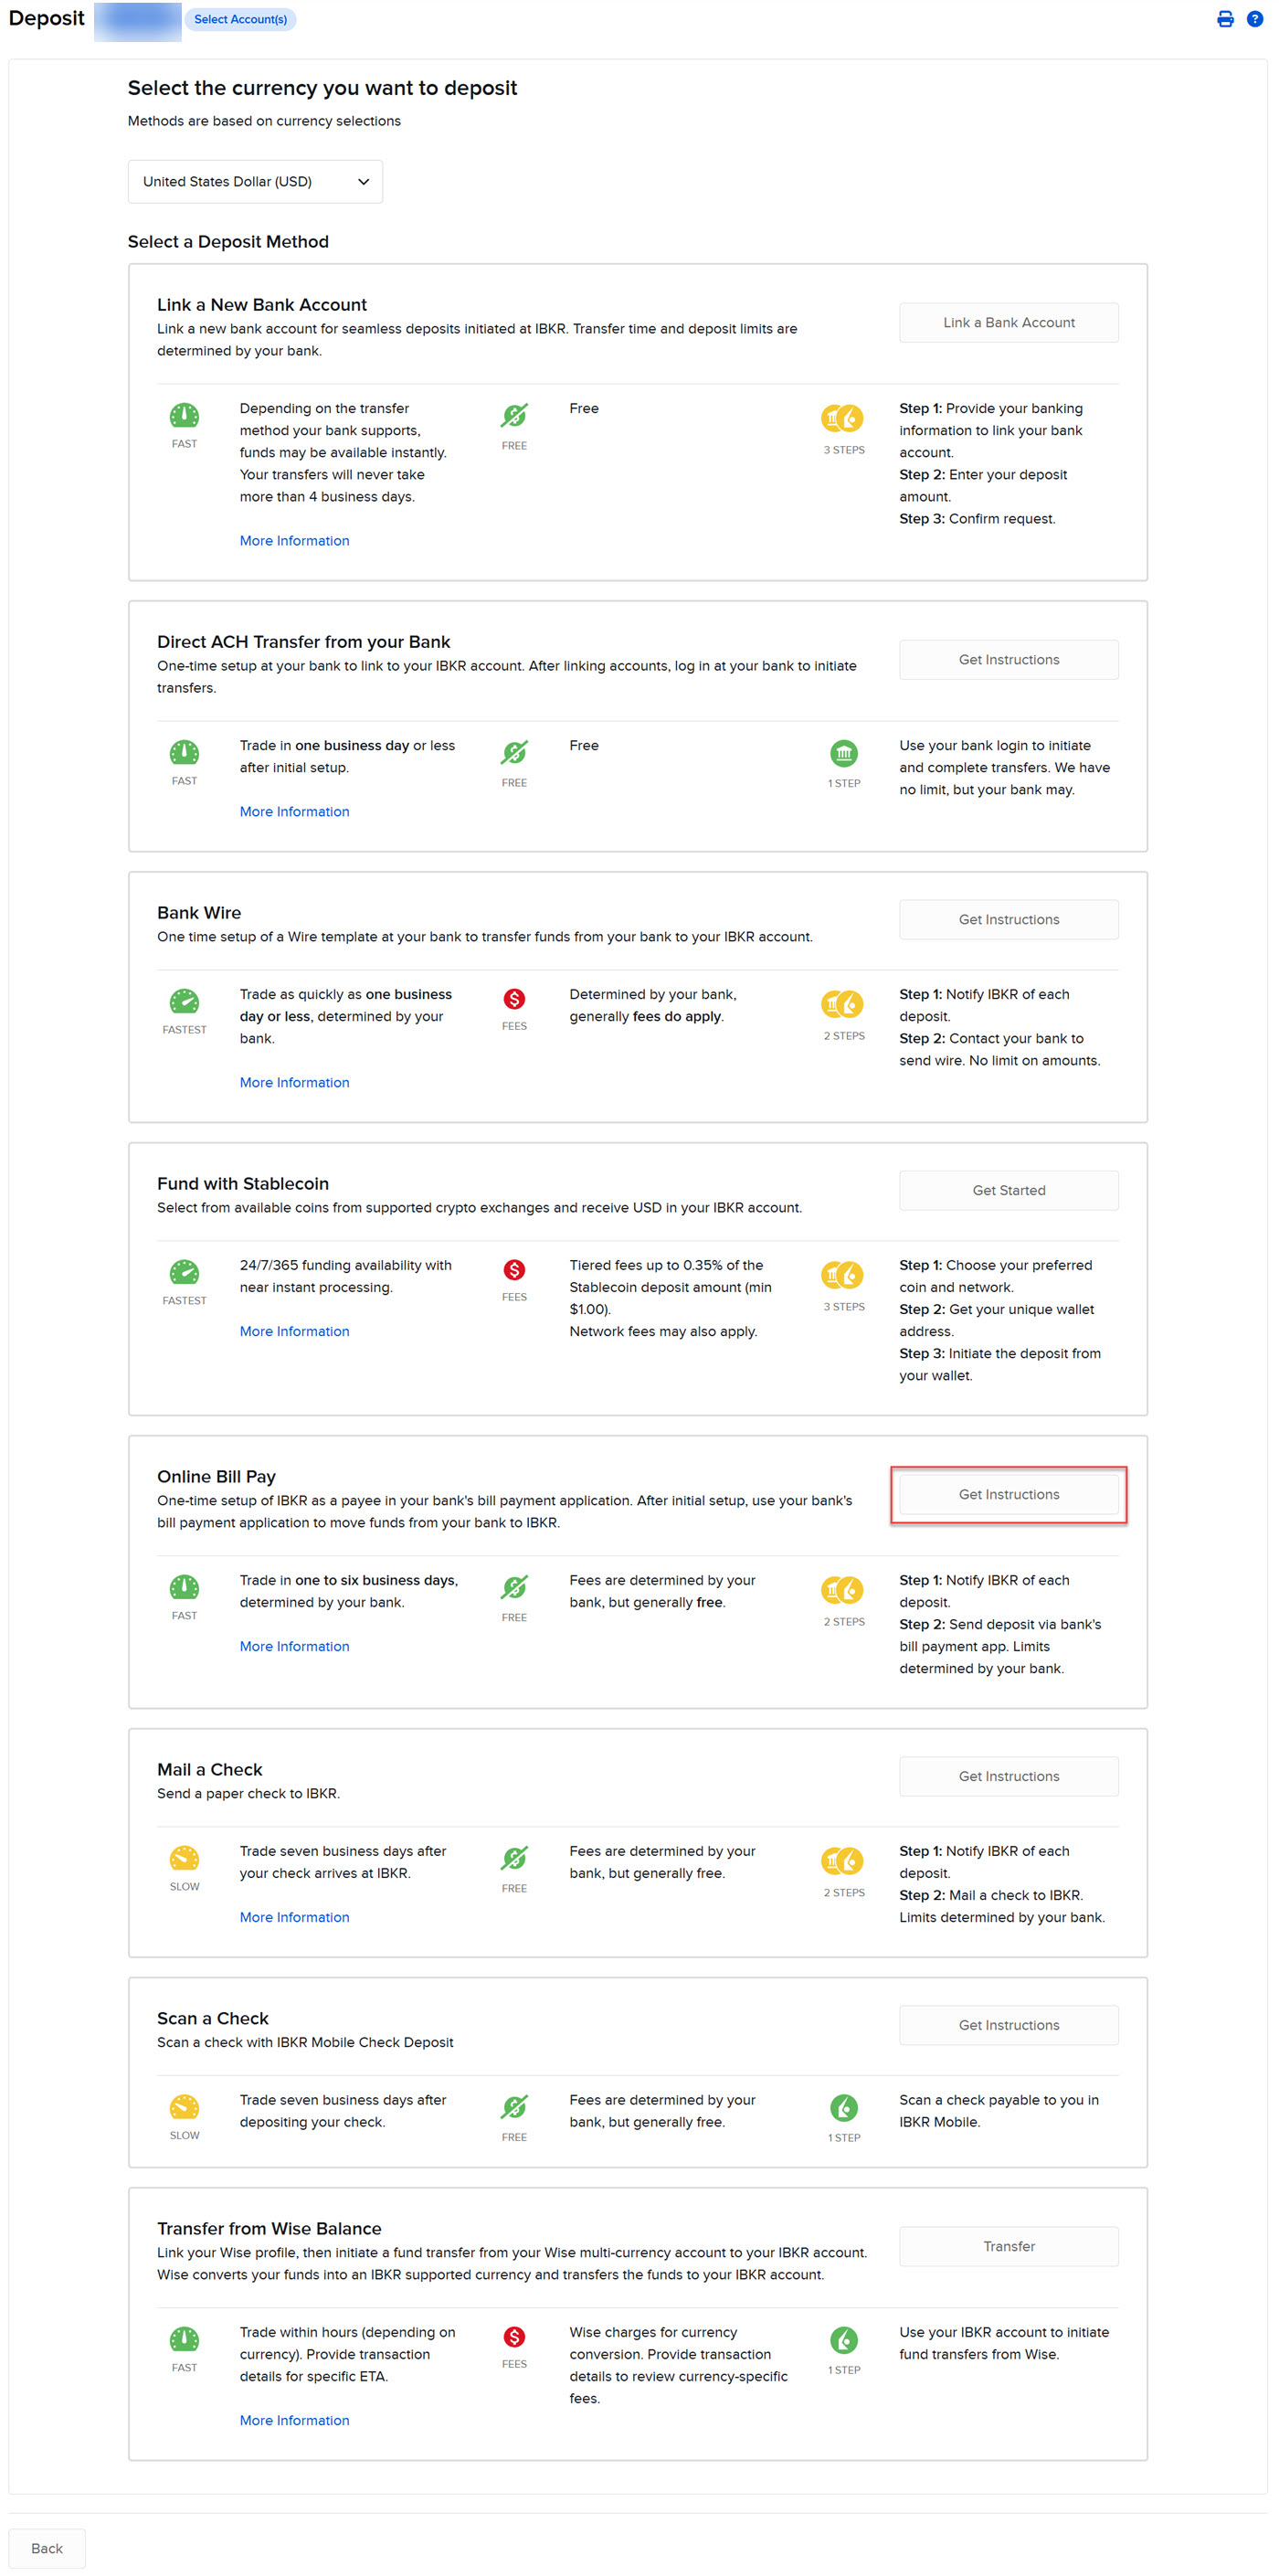Click the Link a Bank Account button
Screen dimensions: 1279x2576
(1008, 323)
